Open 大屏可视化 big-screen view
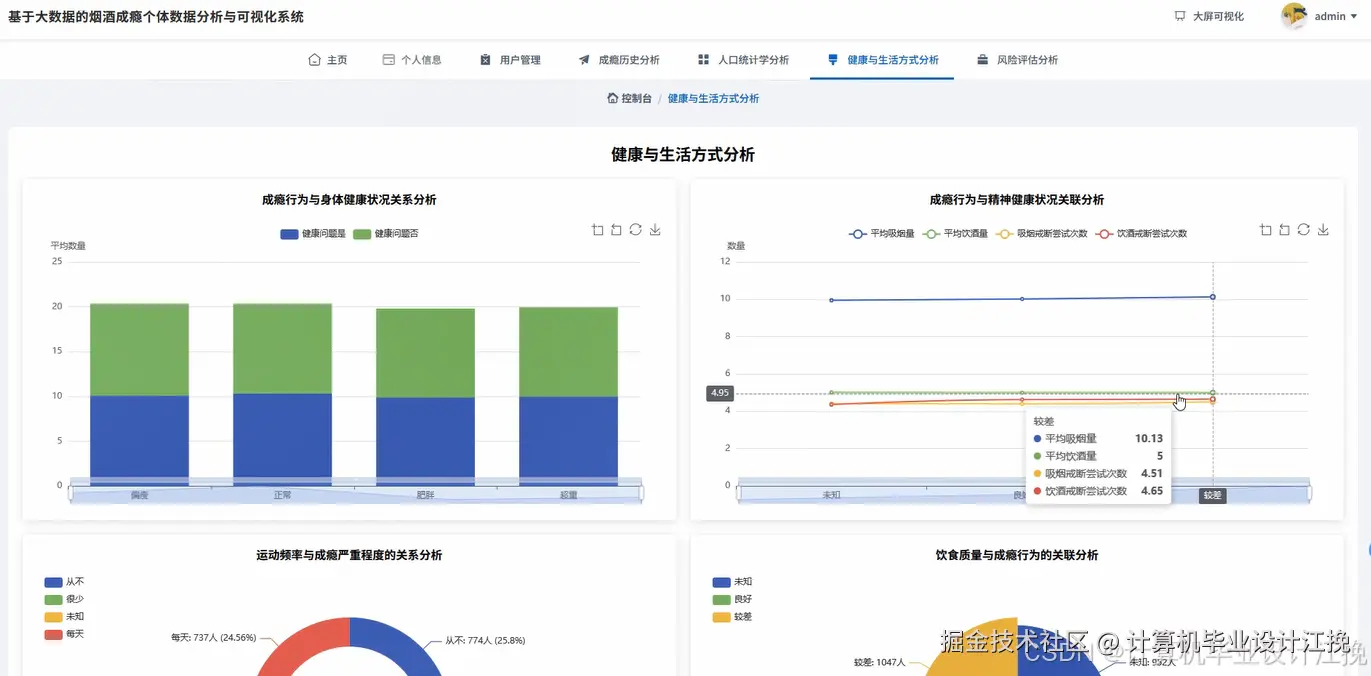The image size is (1371, 676). tap(1210, 17)
